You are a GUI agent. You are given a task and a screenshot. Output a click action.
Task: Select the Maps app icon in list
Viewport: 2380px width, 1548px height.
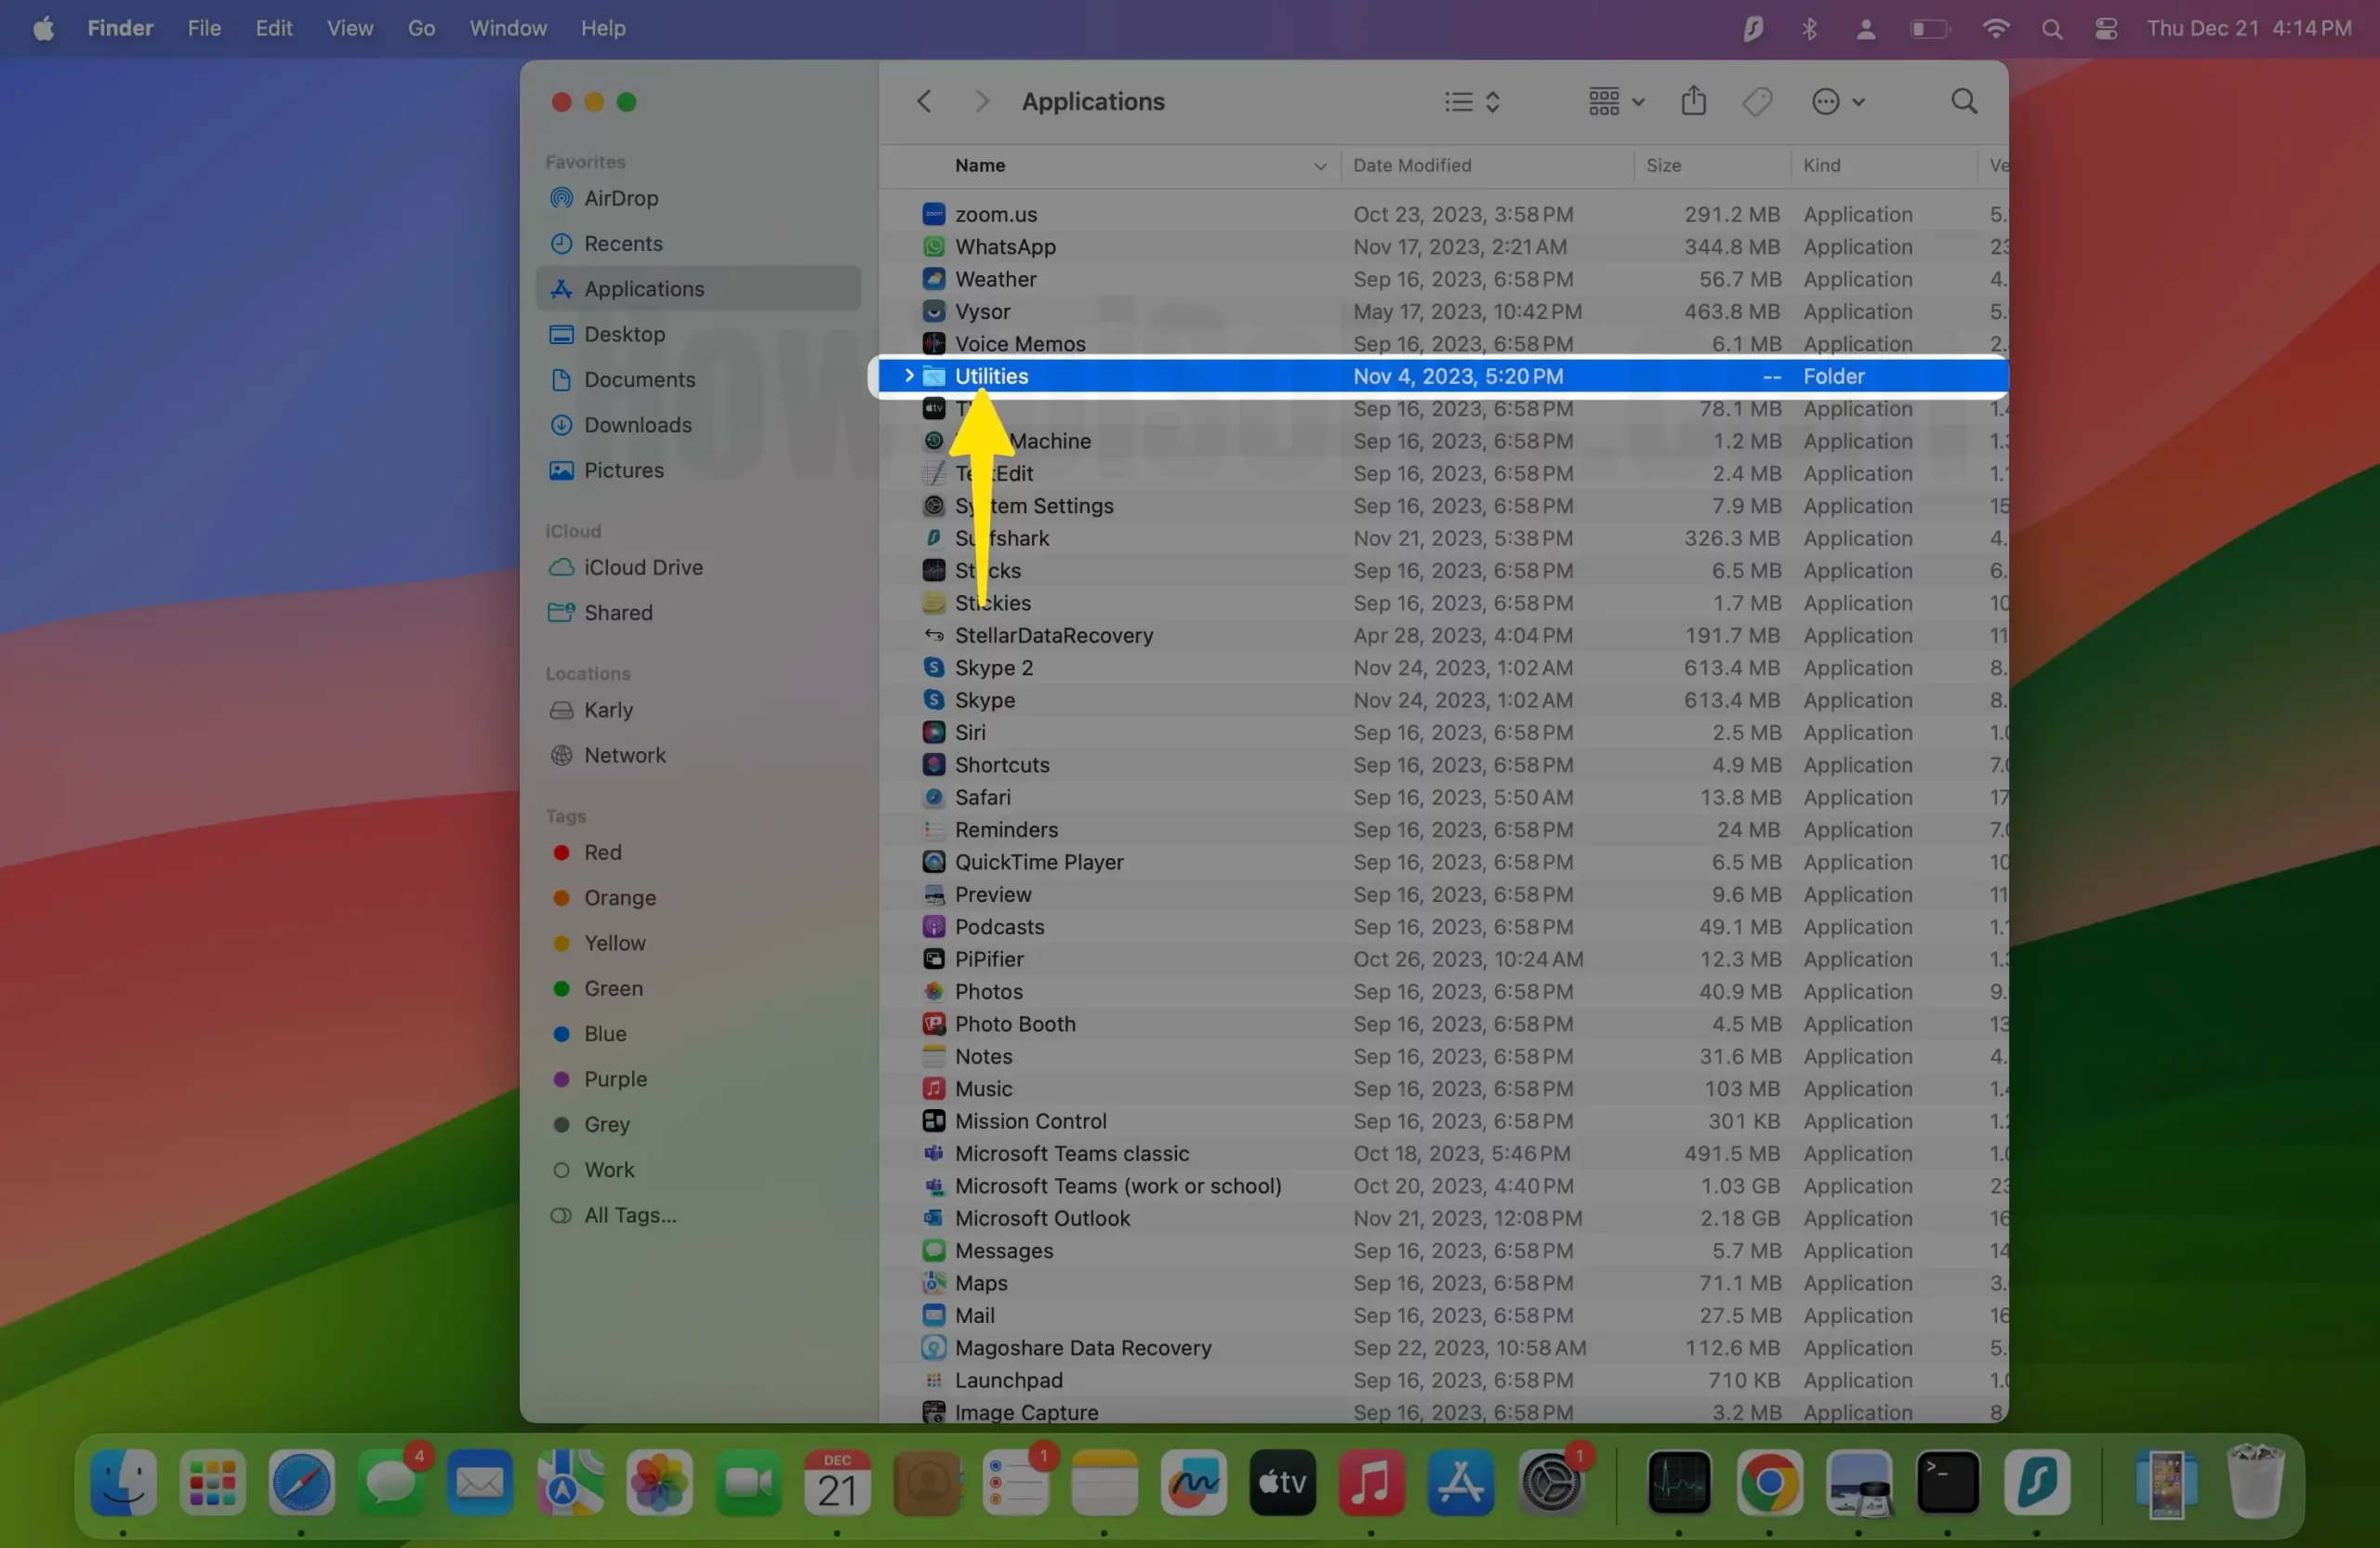tap(933, 1283)
